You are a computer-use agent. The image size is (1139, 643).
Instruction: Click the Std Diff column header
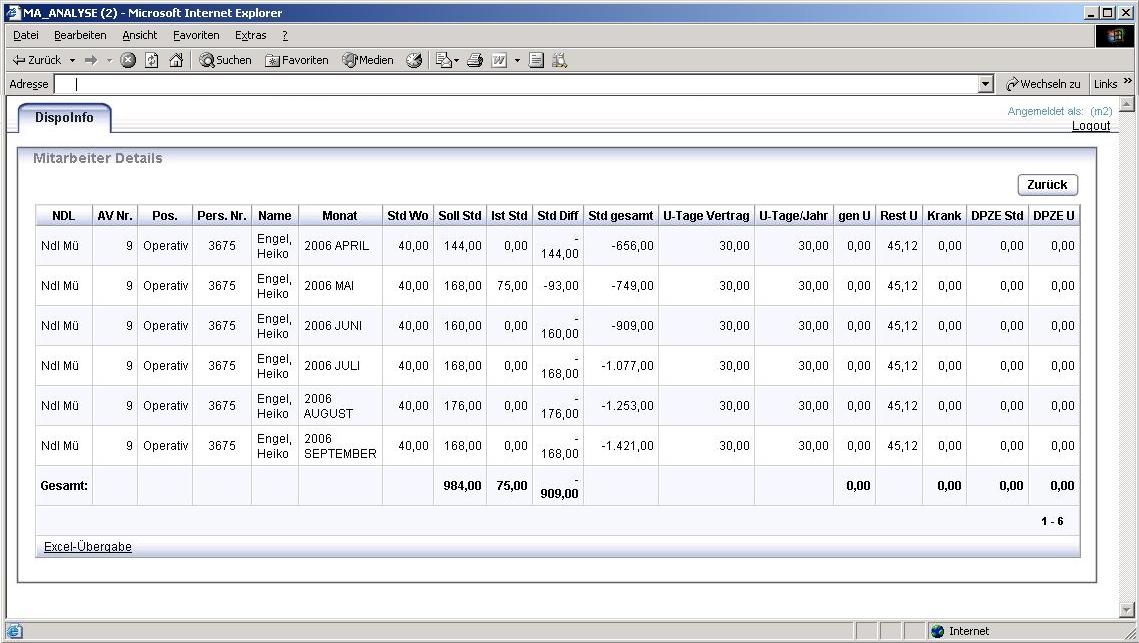click(558, 216)
